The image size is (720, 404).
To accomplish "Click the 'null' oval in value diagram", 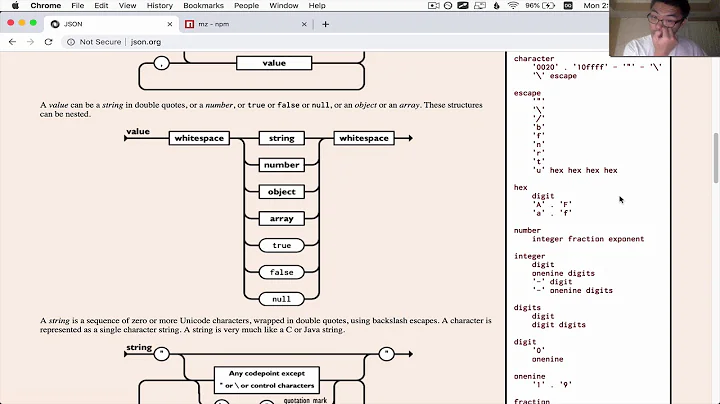I will click(x=281, y=299).
